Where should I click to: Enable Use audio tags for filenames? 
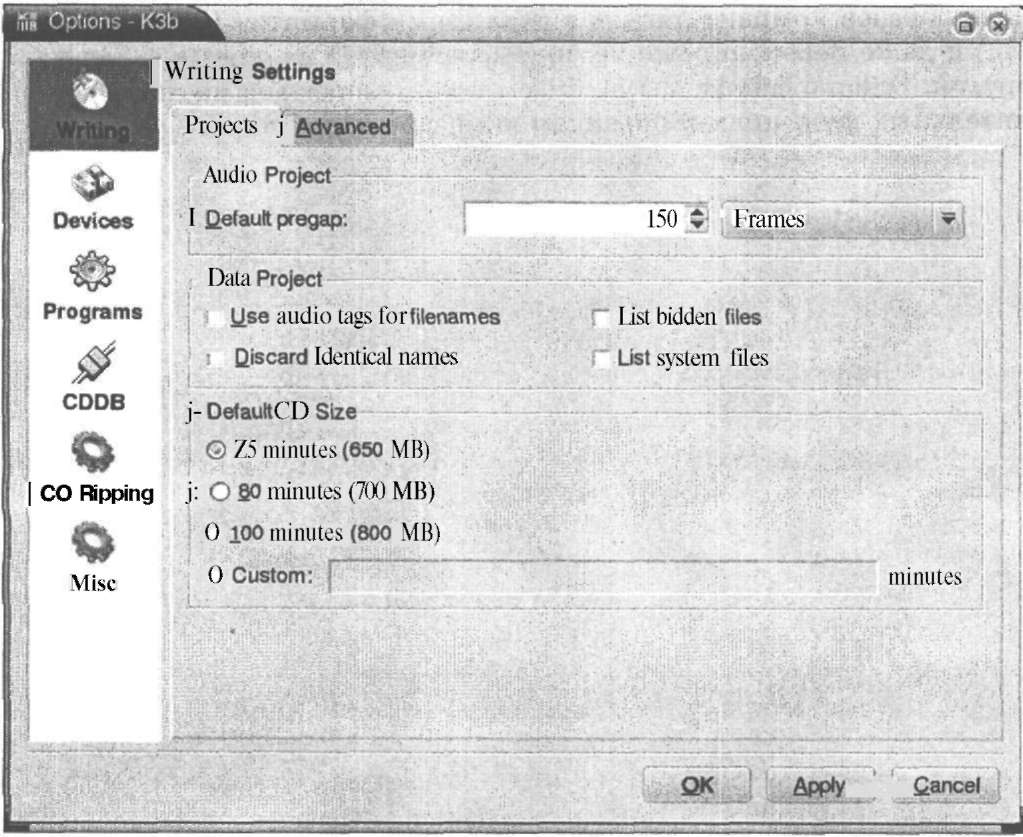point(215,318)
